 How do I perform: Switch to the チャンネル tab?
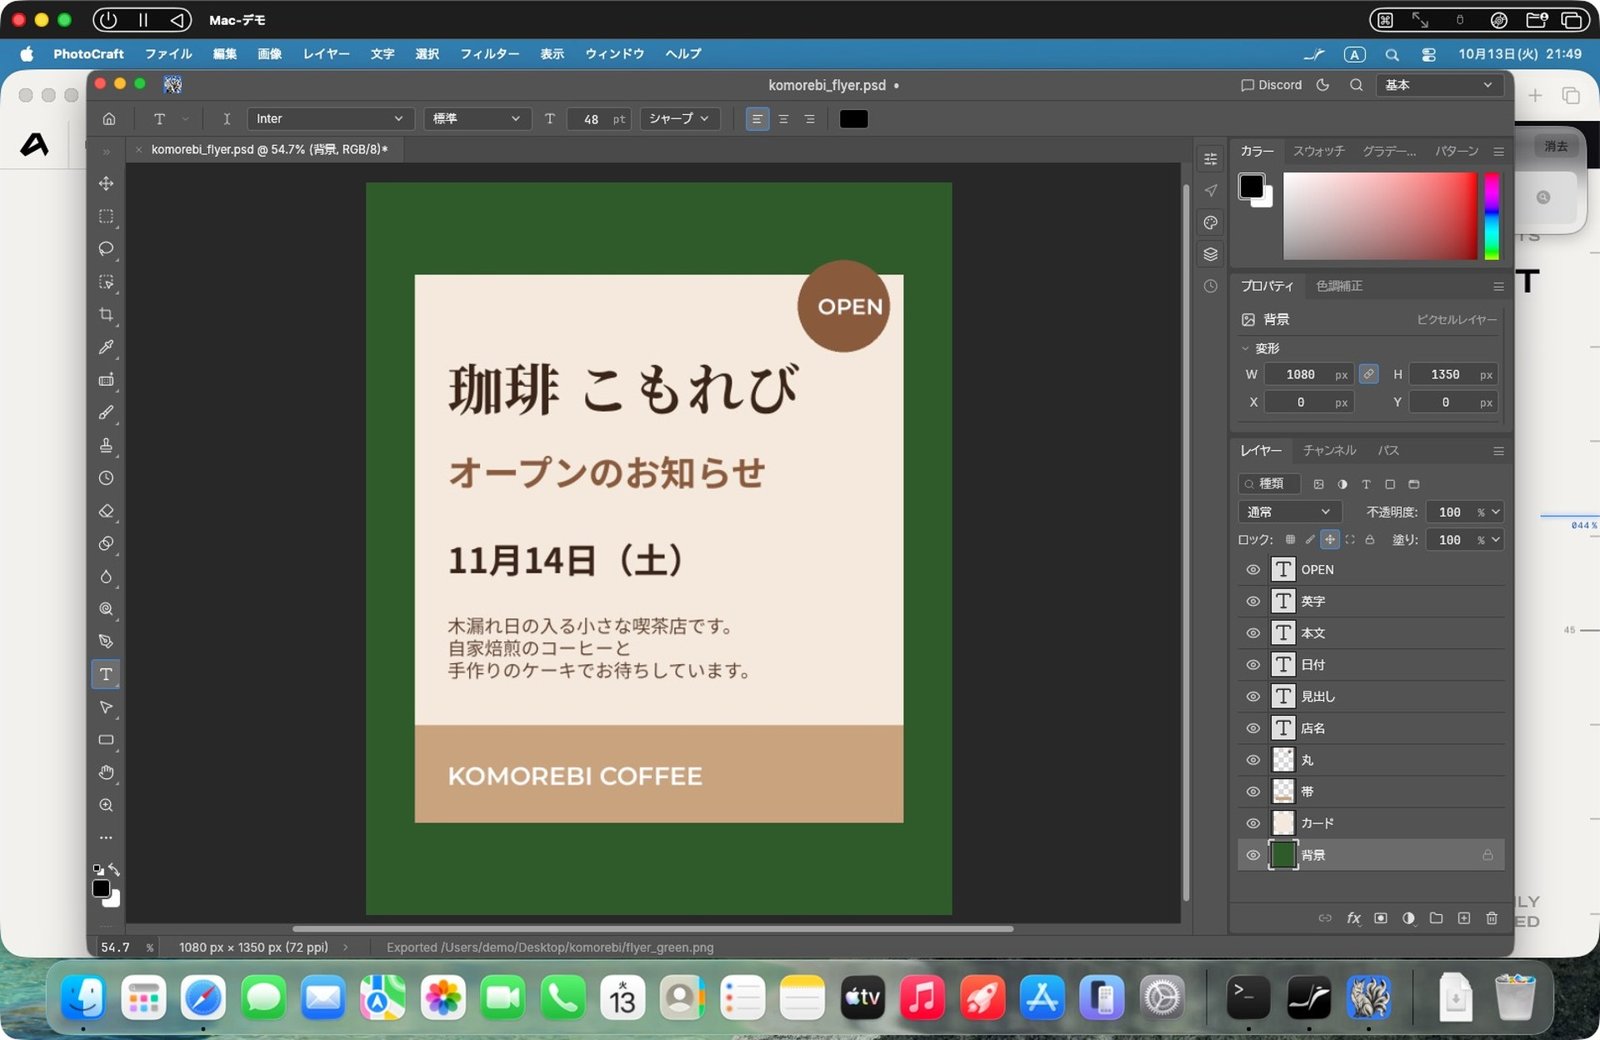1329,451
